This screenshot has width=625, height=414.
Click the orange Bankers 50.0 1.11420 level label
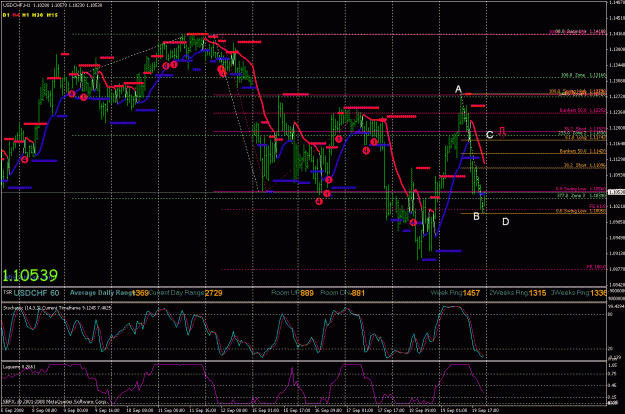pos(583,151)
